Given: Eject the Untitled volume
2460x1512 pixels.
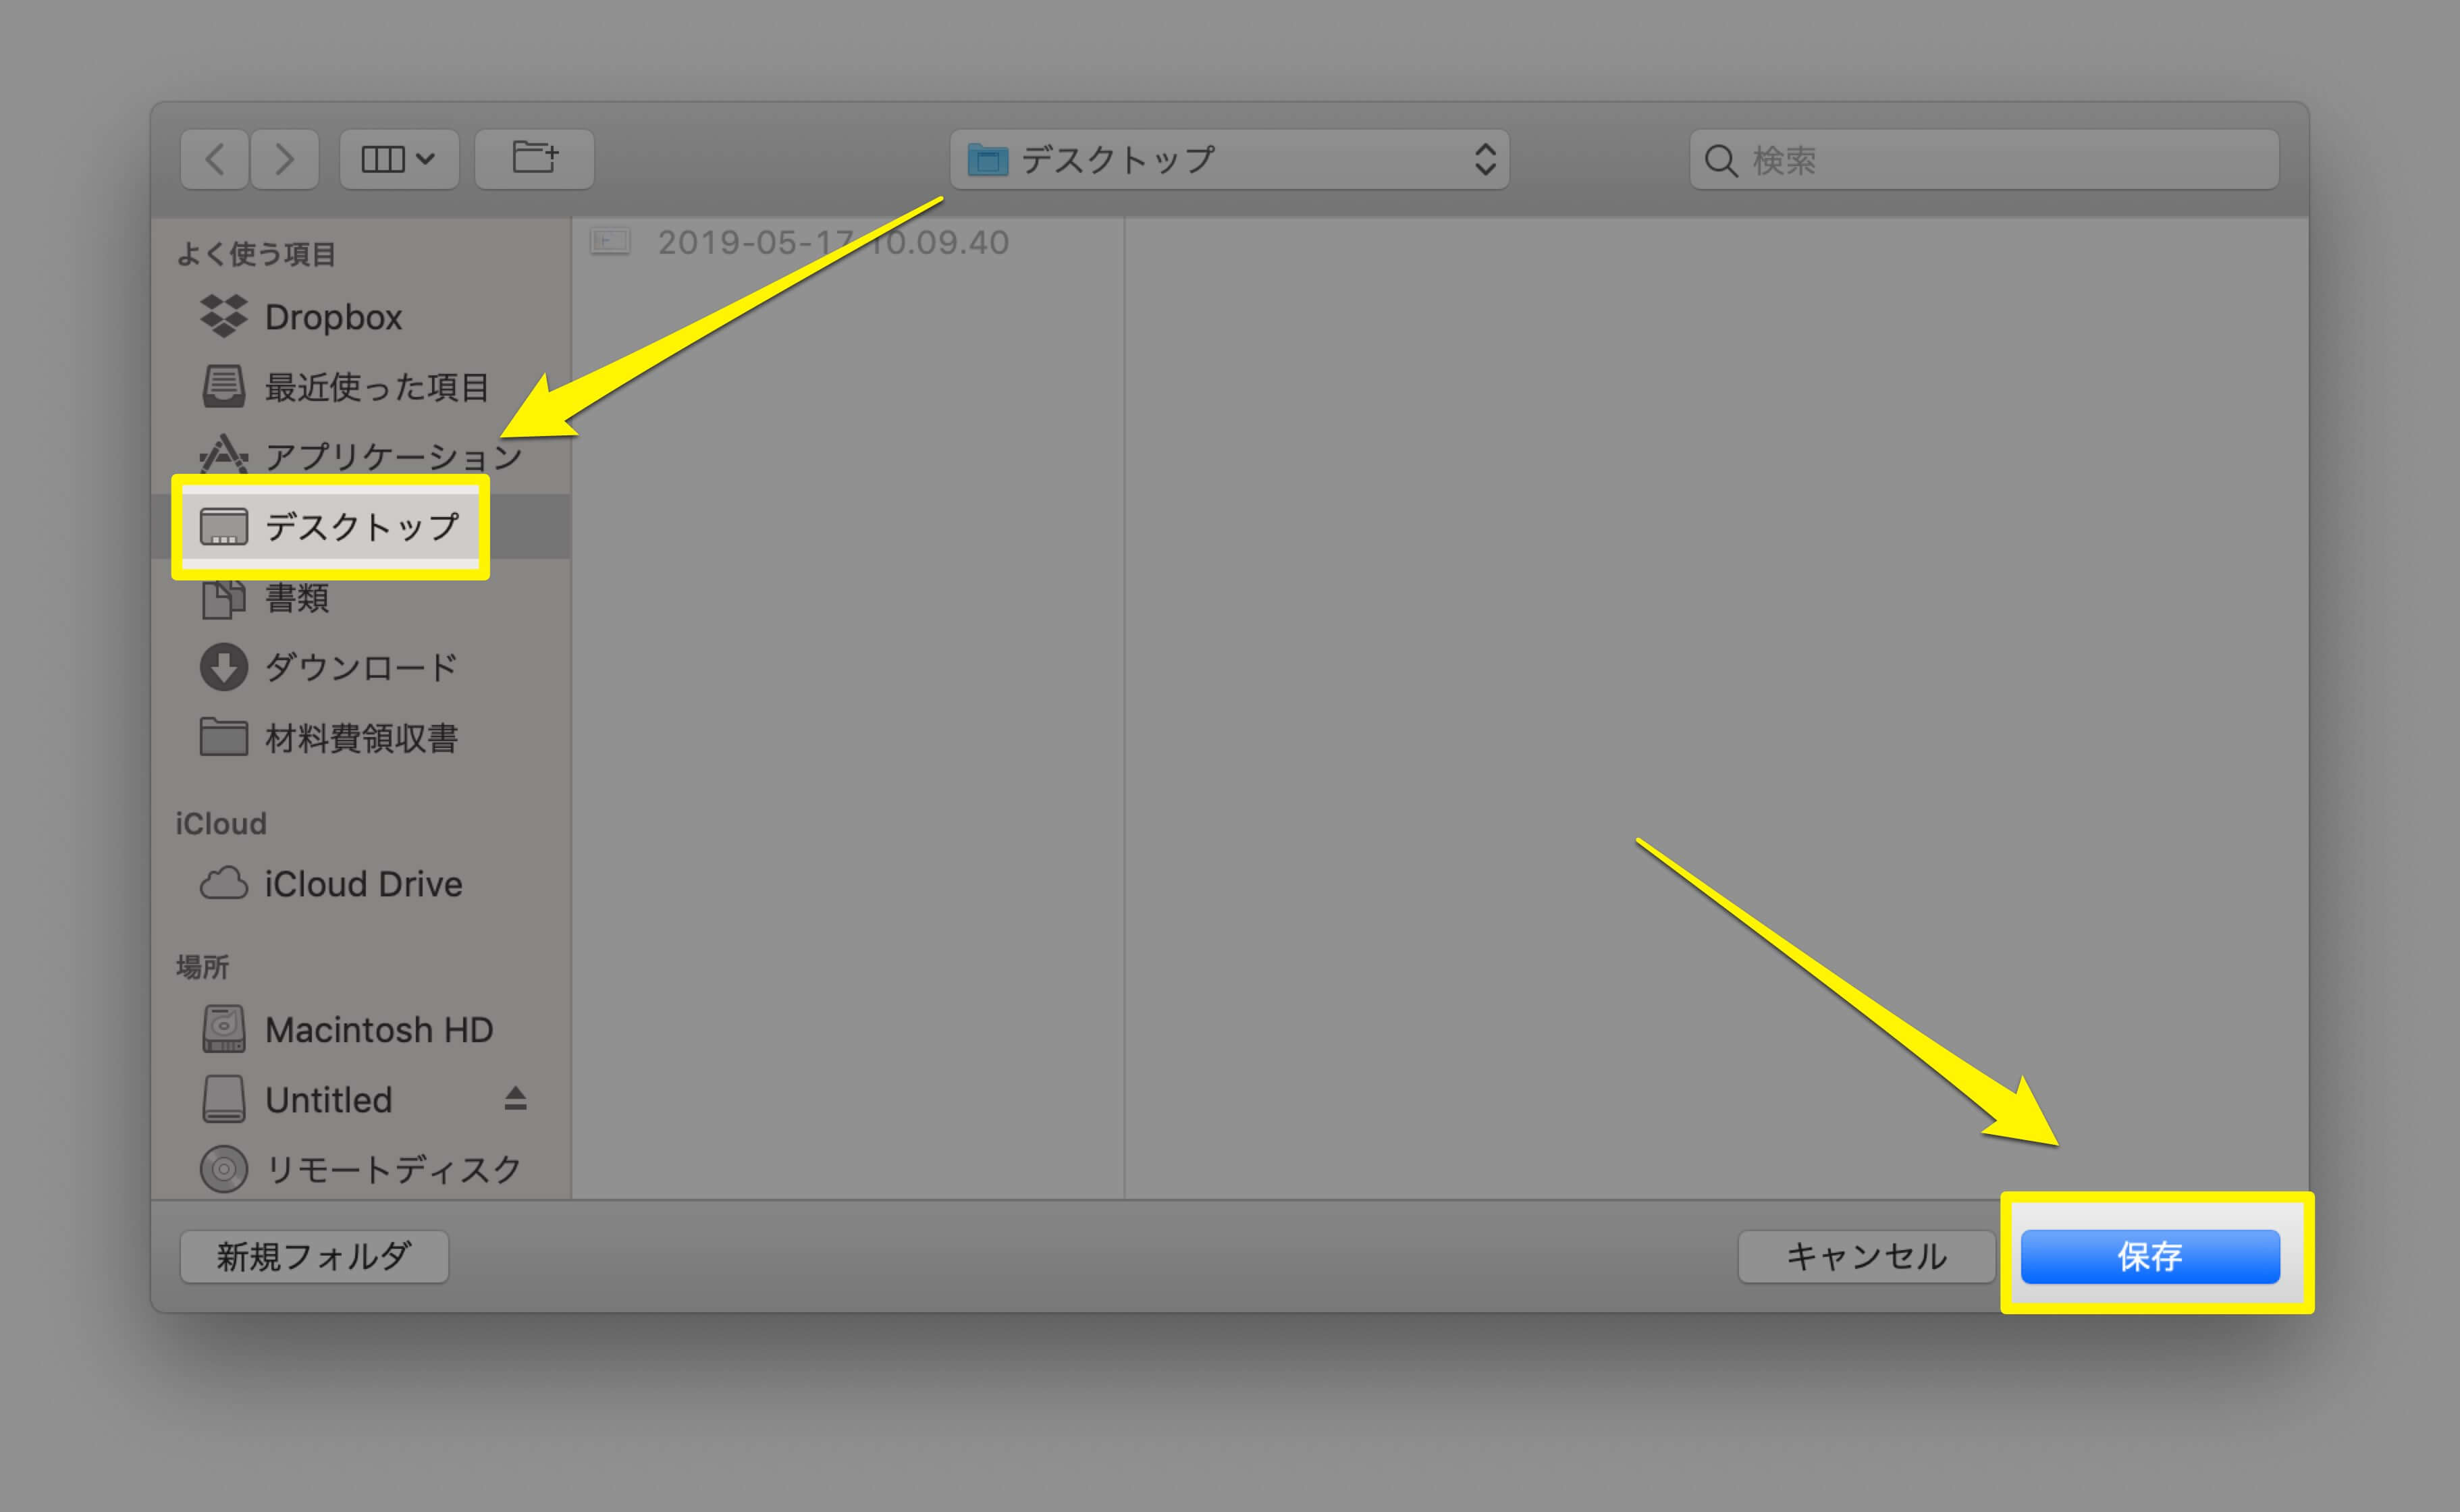Looking at the screenshot, I should click(x=515, y=1099).
